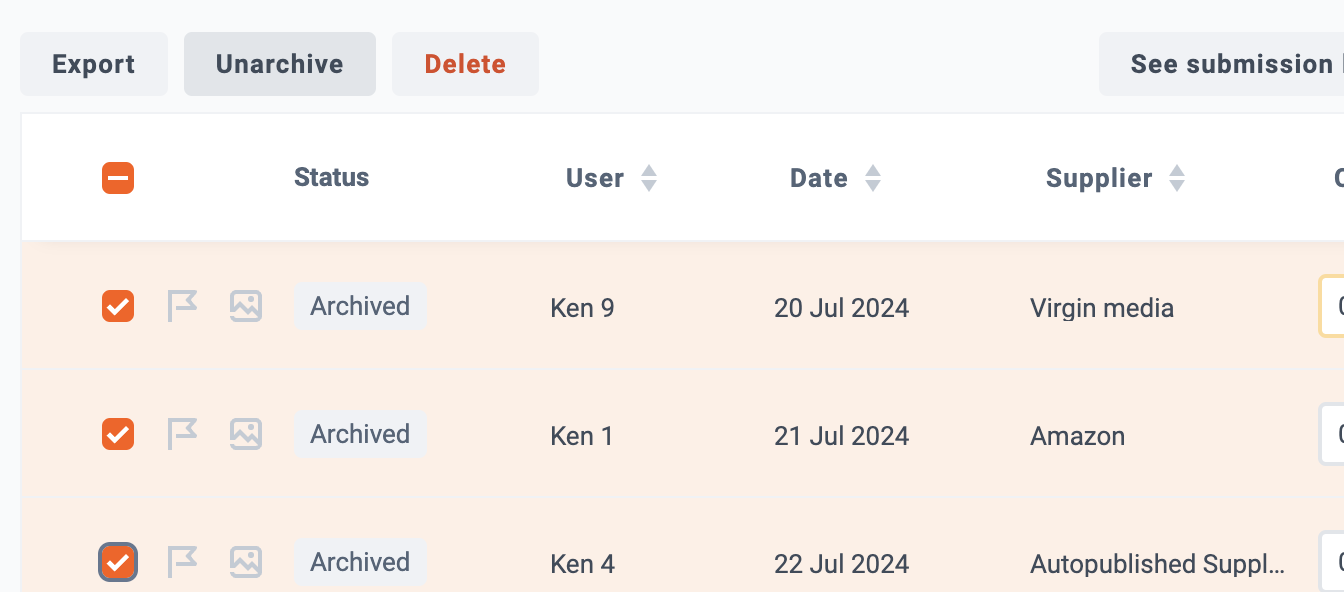
Task: Click the Archived badge on Ken 9 row
Action: tap(360, 306)
